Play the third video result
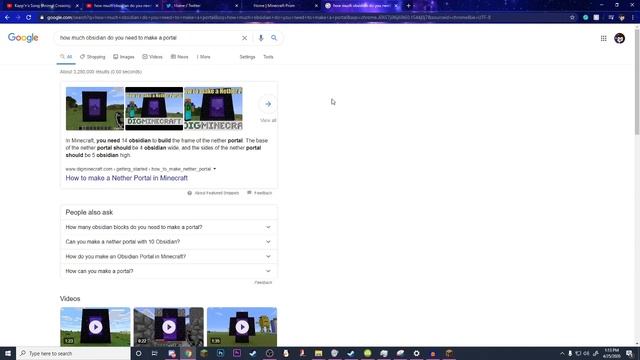 pyautogui.click(x=242, y=327)
